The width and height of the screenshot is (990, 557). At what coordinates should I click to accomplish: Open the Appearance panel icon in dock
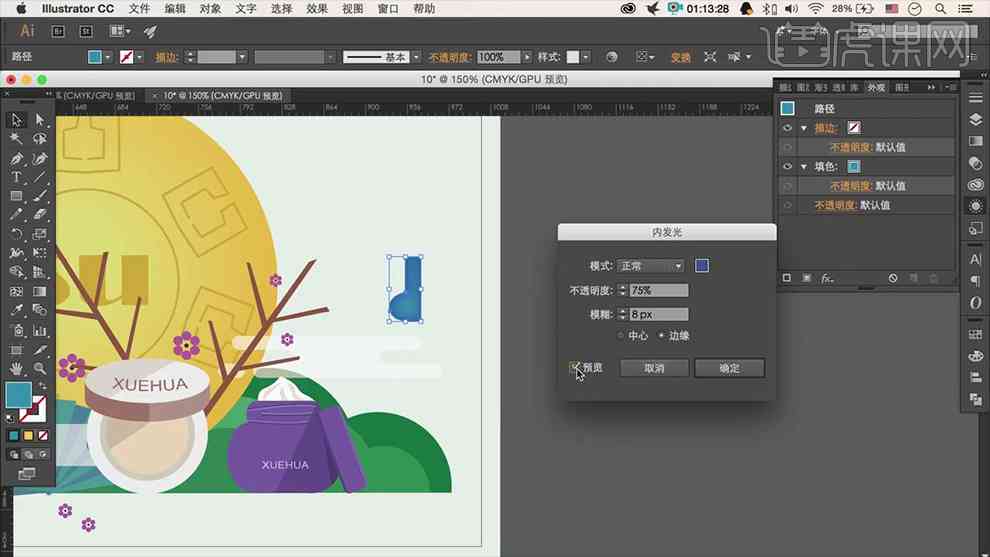point(975,206)
